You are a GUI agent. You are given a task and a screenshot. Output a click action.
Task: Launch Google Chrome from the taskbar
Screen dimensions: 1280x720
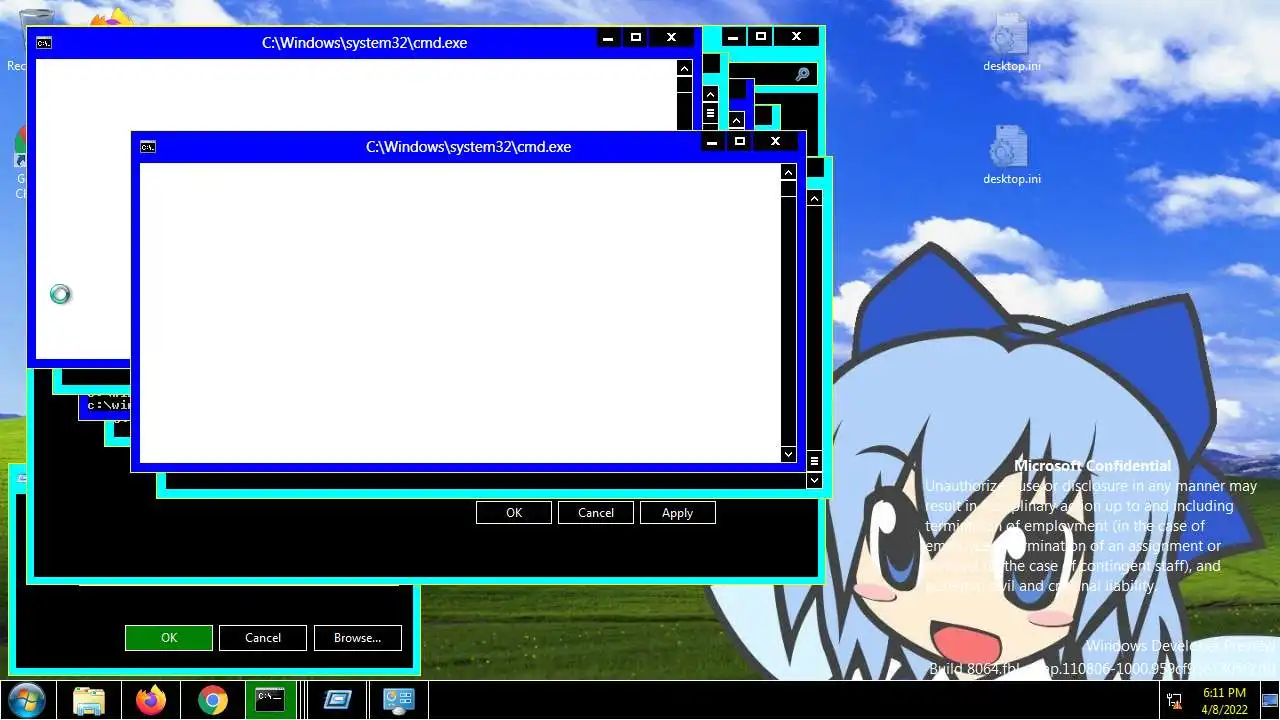click(x=213, y=700)
